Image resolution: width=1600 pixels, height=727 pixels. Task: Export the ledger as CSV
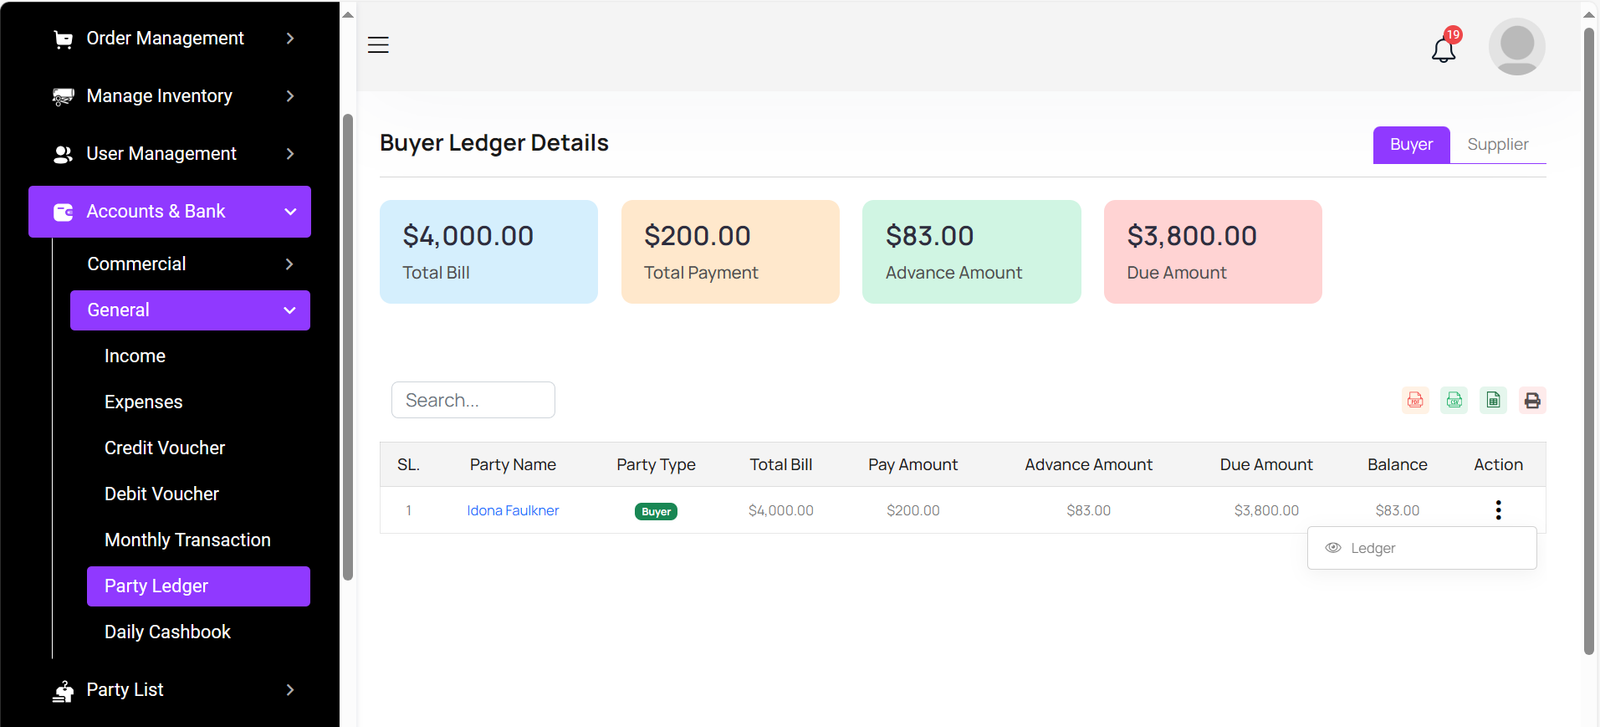(1454, 400)
